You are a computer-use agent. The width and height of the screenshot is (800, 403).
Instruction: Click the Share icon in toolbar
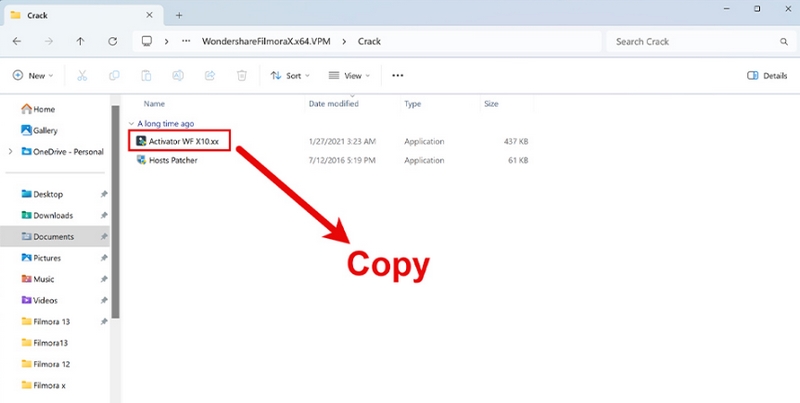coord(209,75)
